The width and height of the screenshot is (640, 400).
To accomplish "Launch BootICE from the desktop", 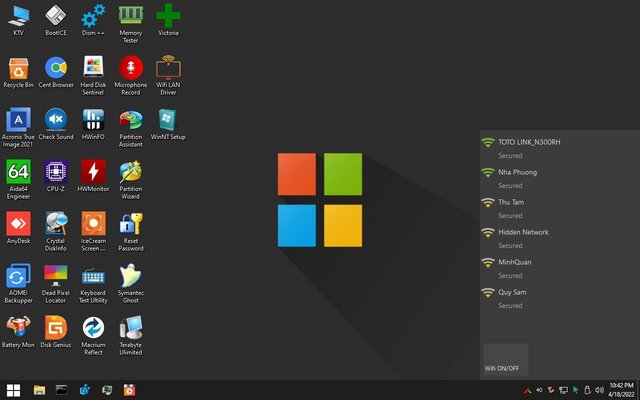I will pyautogui.click(x=56, y=20).
